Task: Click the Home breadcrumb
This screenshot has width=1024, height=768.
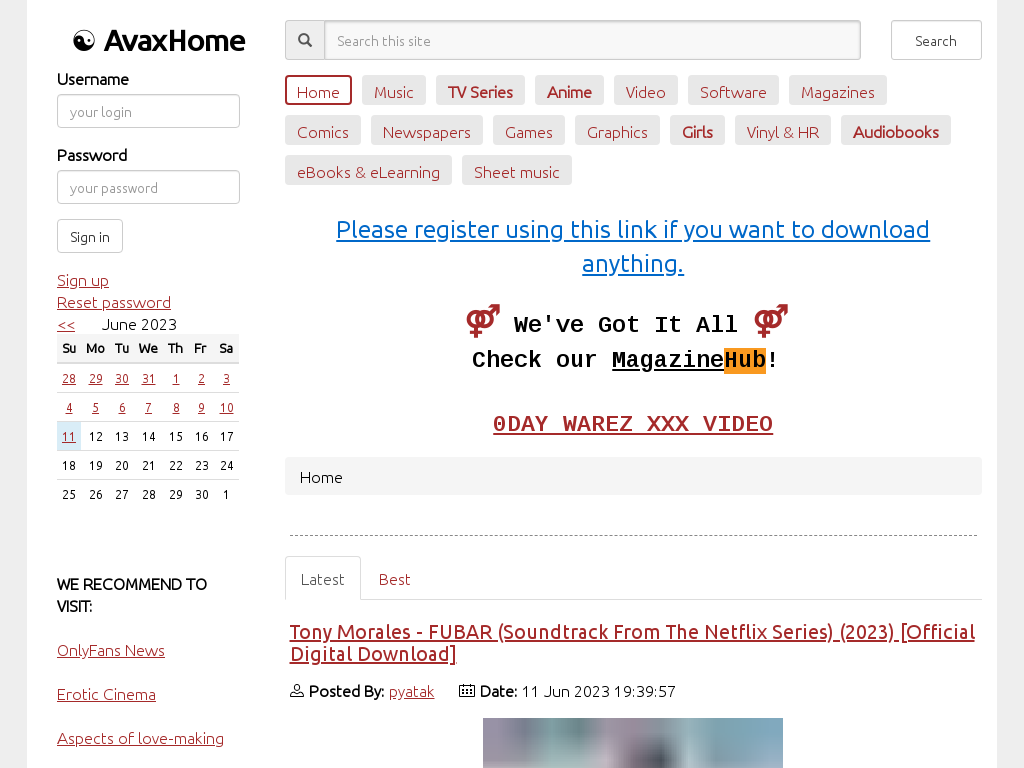Action: (321, 477)
